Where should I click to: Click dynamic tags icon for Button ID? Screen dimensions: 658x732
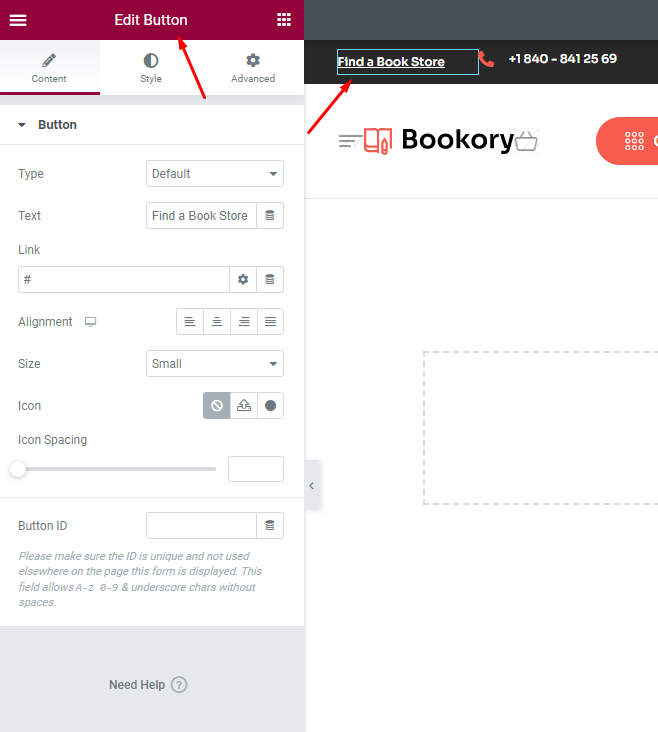tap(270, 526)
